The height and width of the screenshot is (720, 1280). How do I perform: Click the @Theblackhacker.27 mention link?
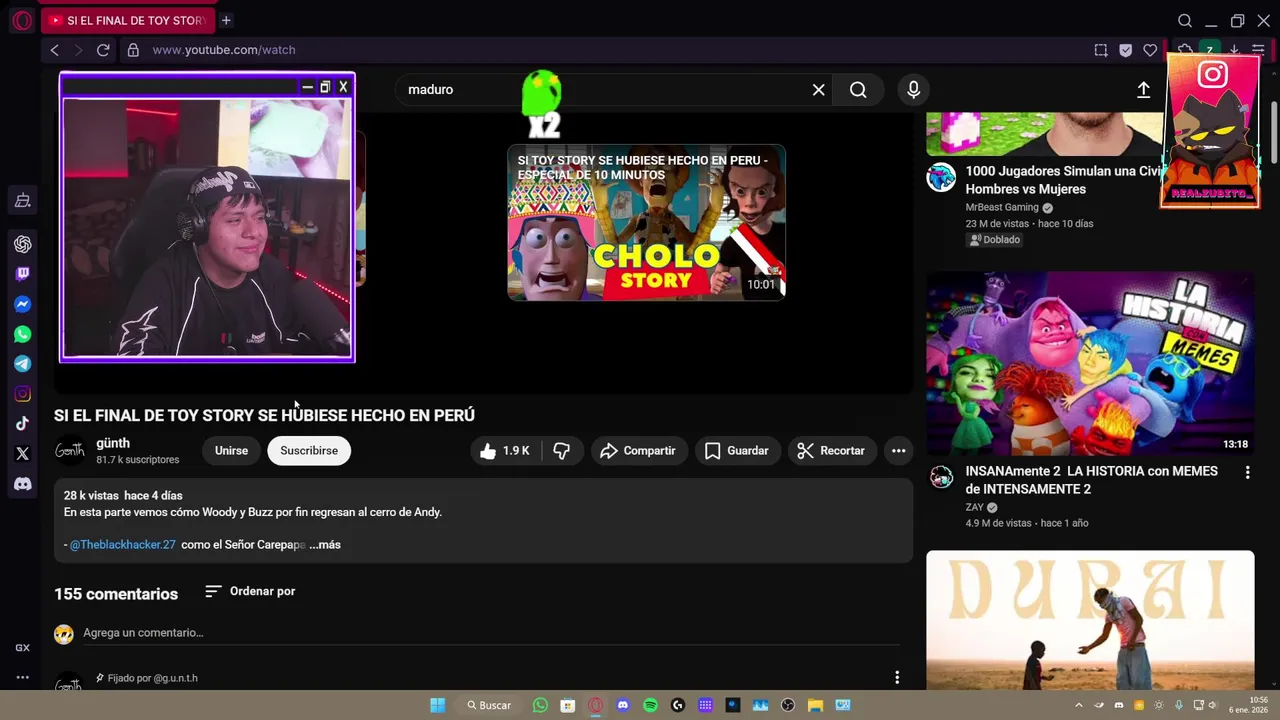[x=122, y=545]
